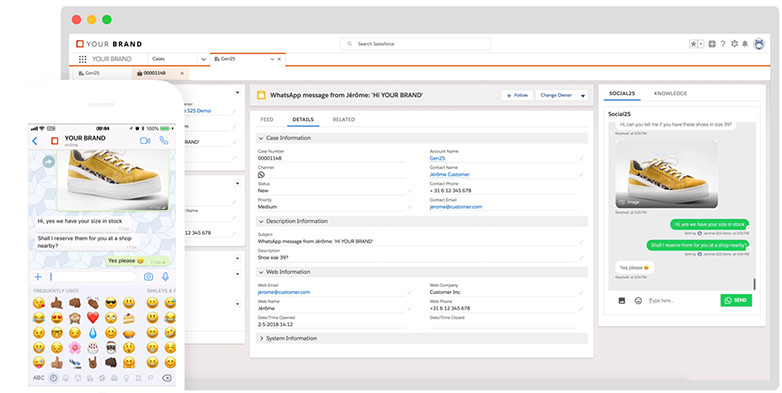Click the Favorites star icon
This screenshot has width=782, height=393.
tap(693, 44)
